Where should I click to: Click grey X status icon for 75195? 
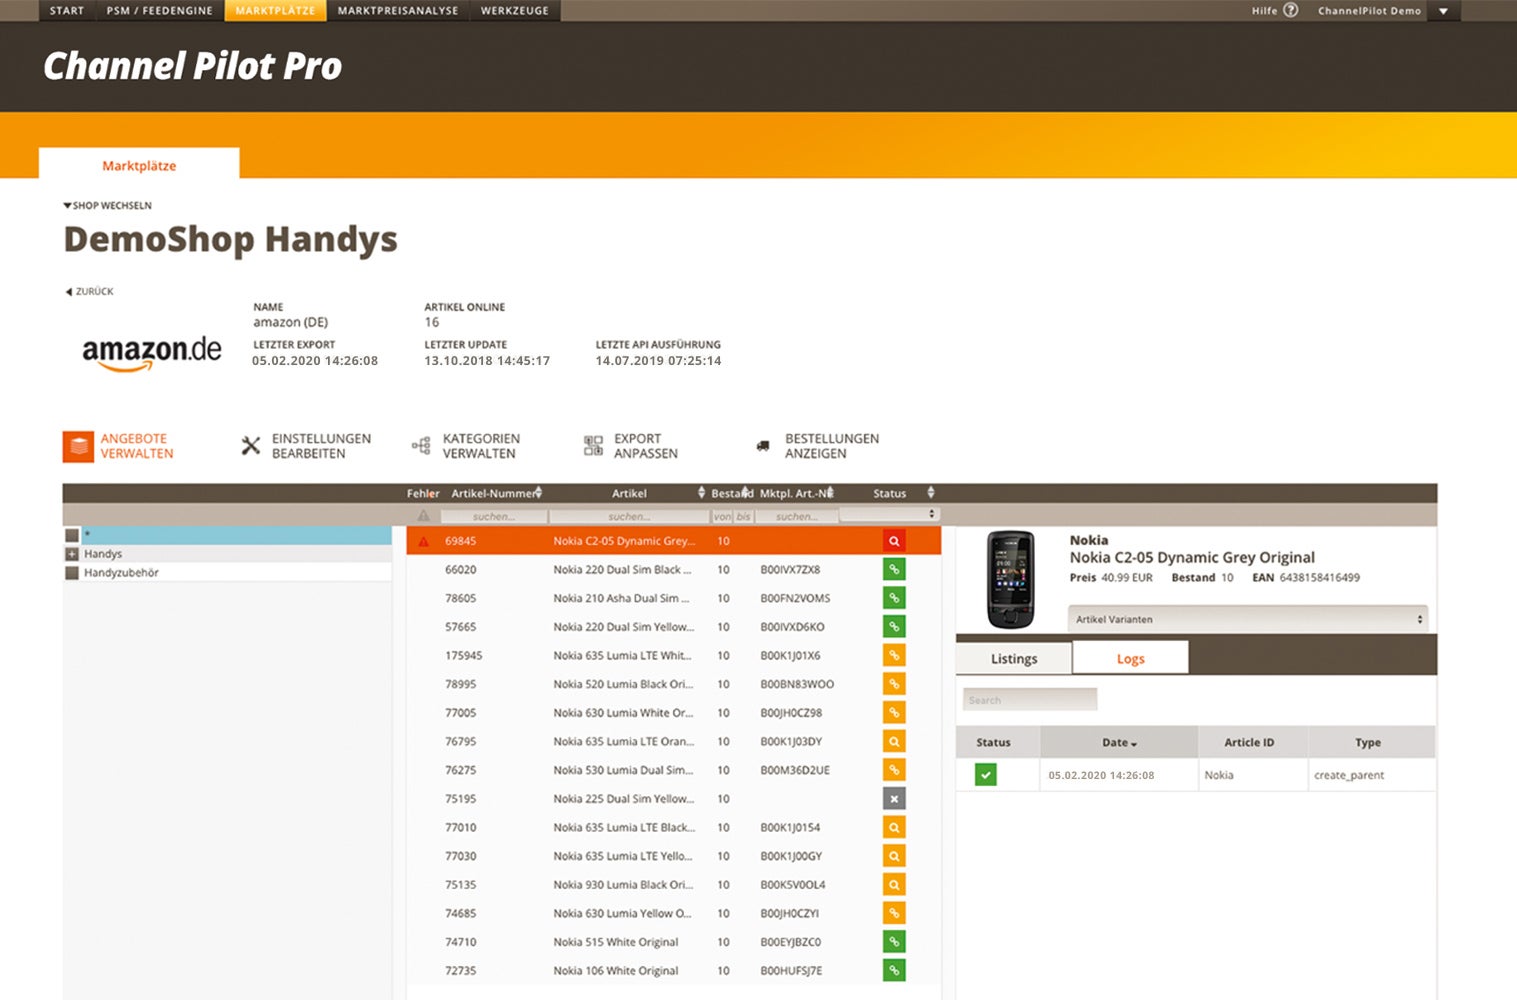pyautogui.click(x=894, y=799)
